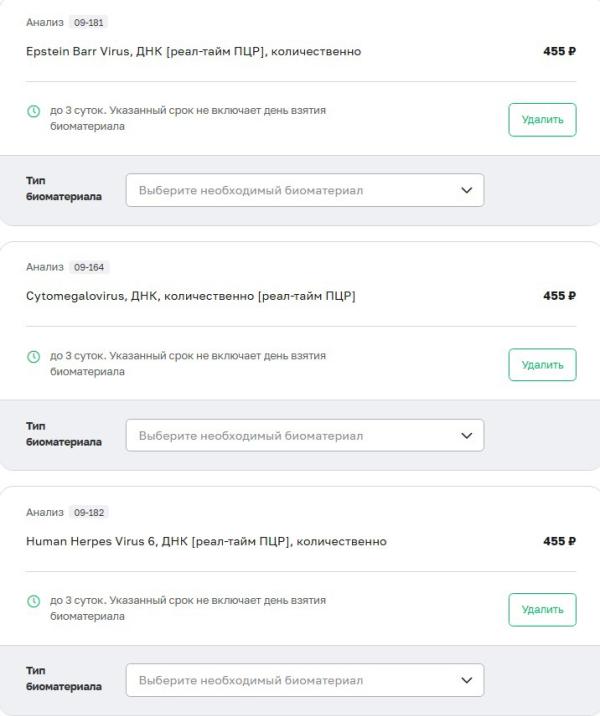Open the biomaterial dropdown for Epstein Barr Virus

(304, 190)
